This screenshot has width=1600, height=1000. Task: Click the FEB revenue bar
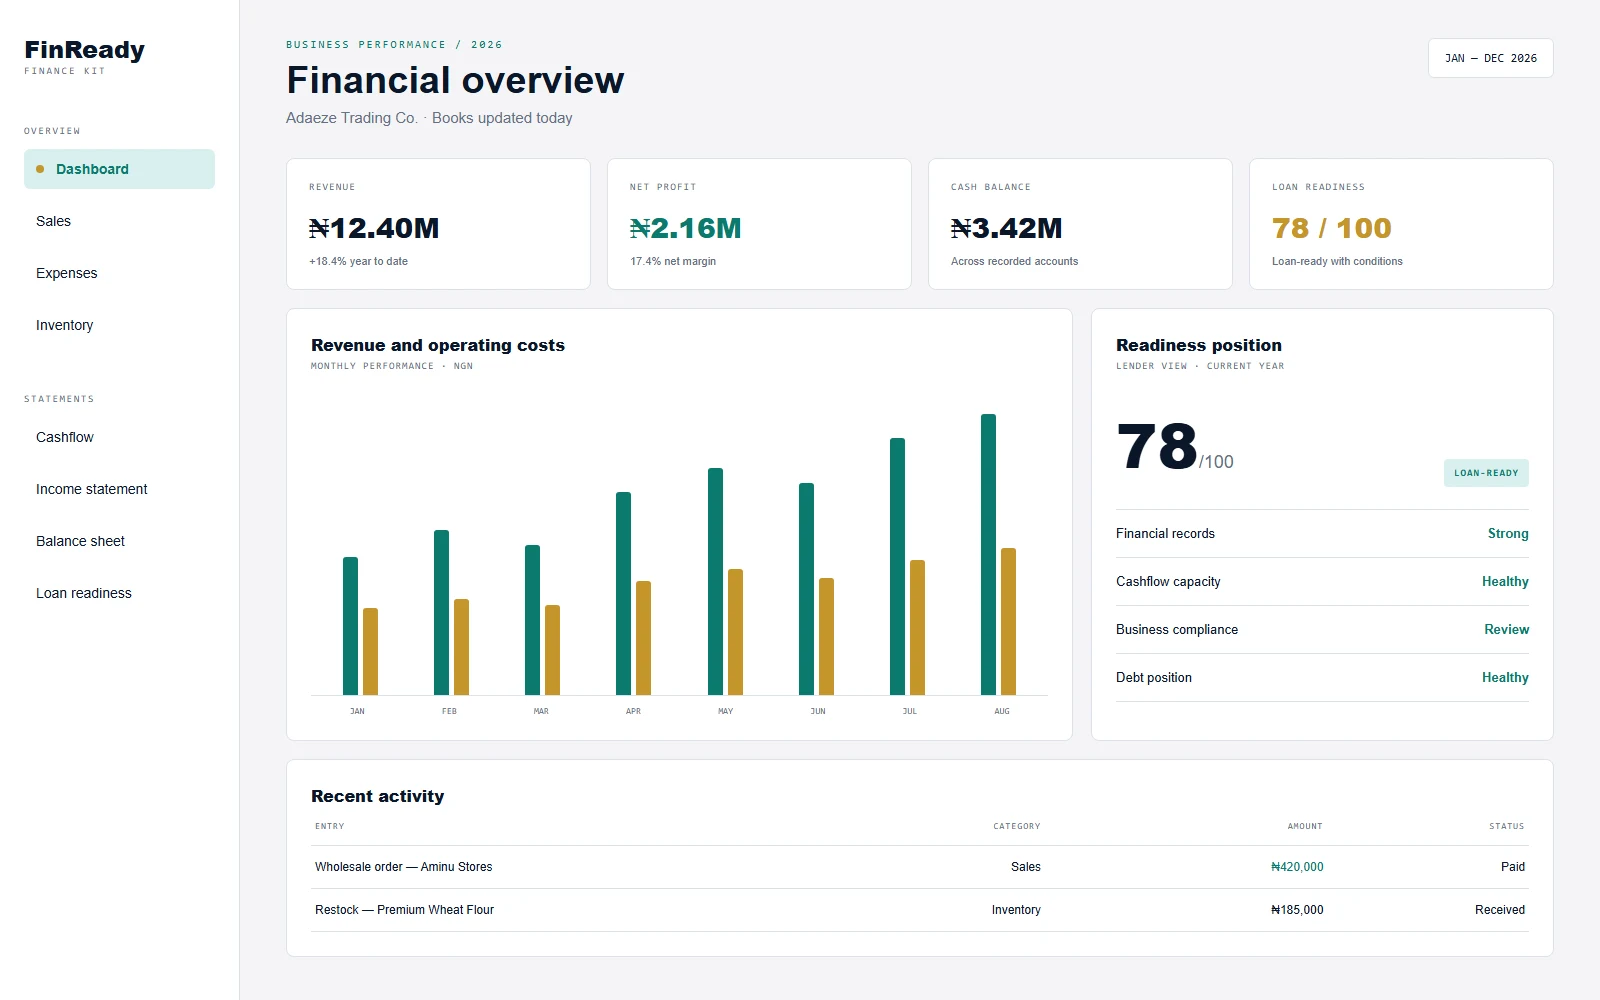441,612
